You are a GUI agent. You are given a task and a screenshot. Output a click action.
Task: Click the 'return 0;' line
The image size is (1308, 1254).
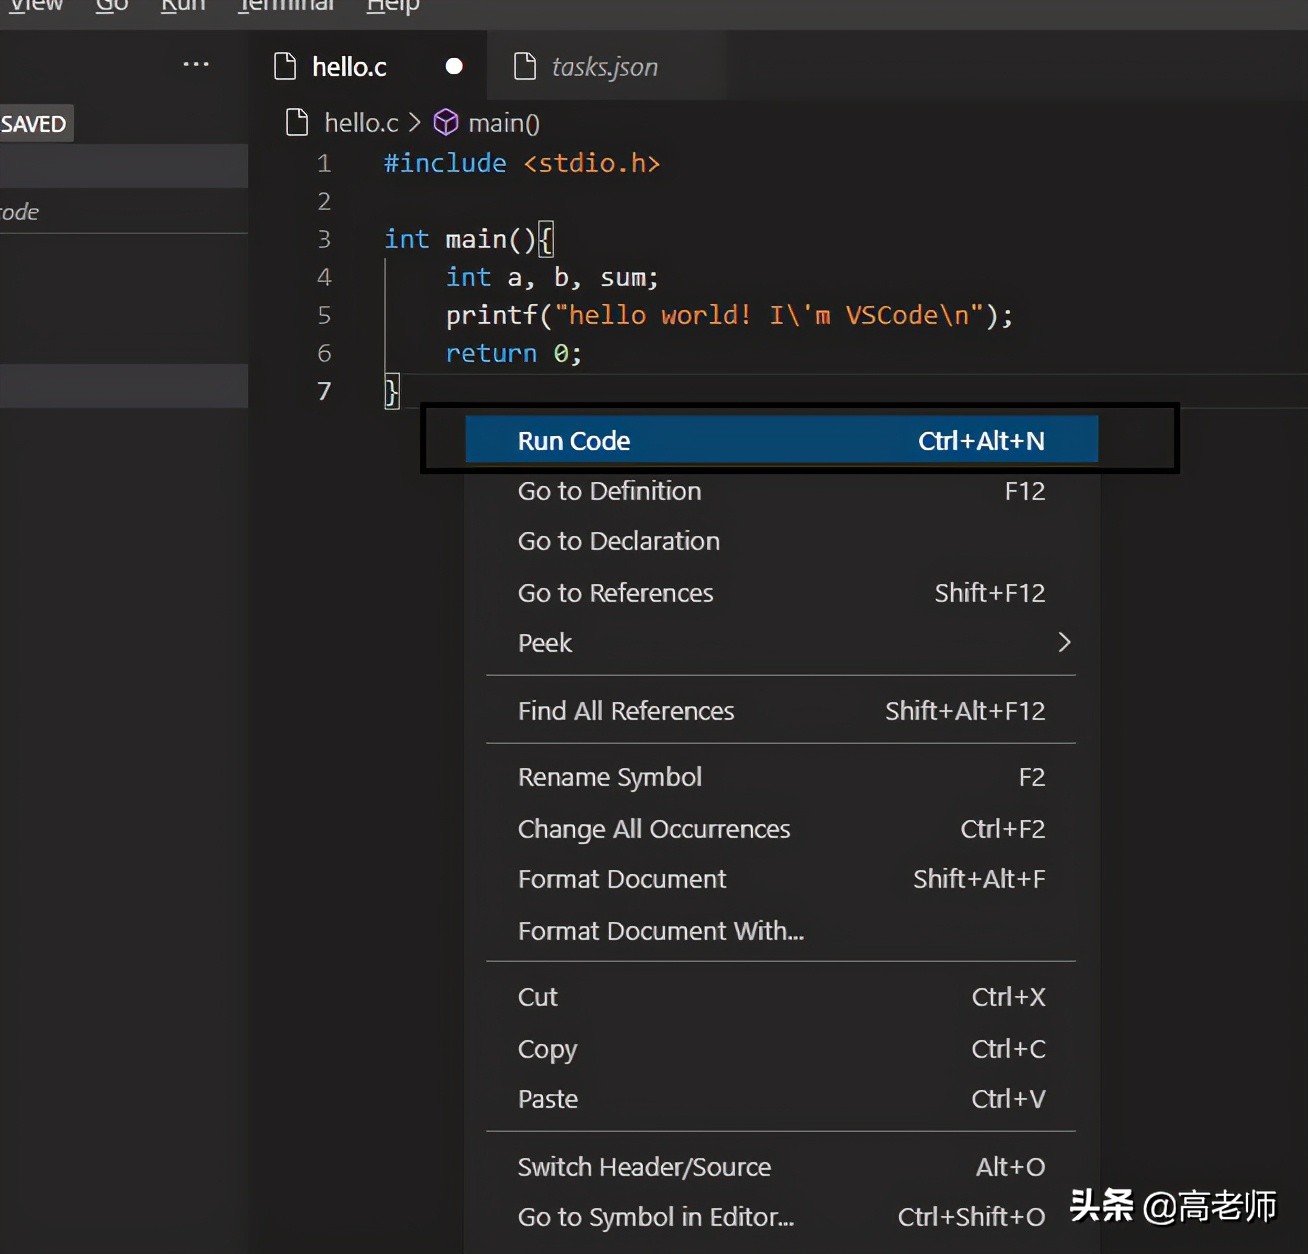point(514,353)
